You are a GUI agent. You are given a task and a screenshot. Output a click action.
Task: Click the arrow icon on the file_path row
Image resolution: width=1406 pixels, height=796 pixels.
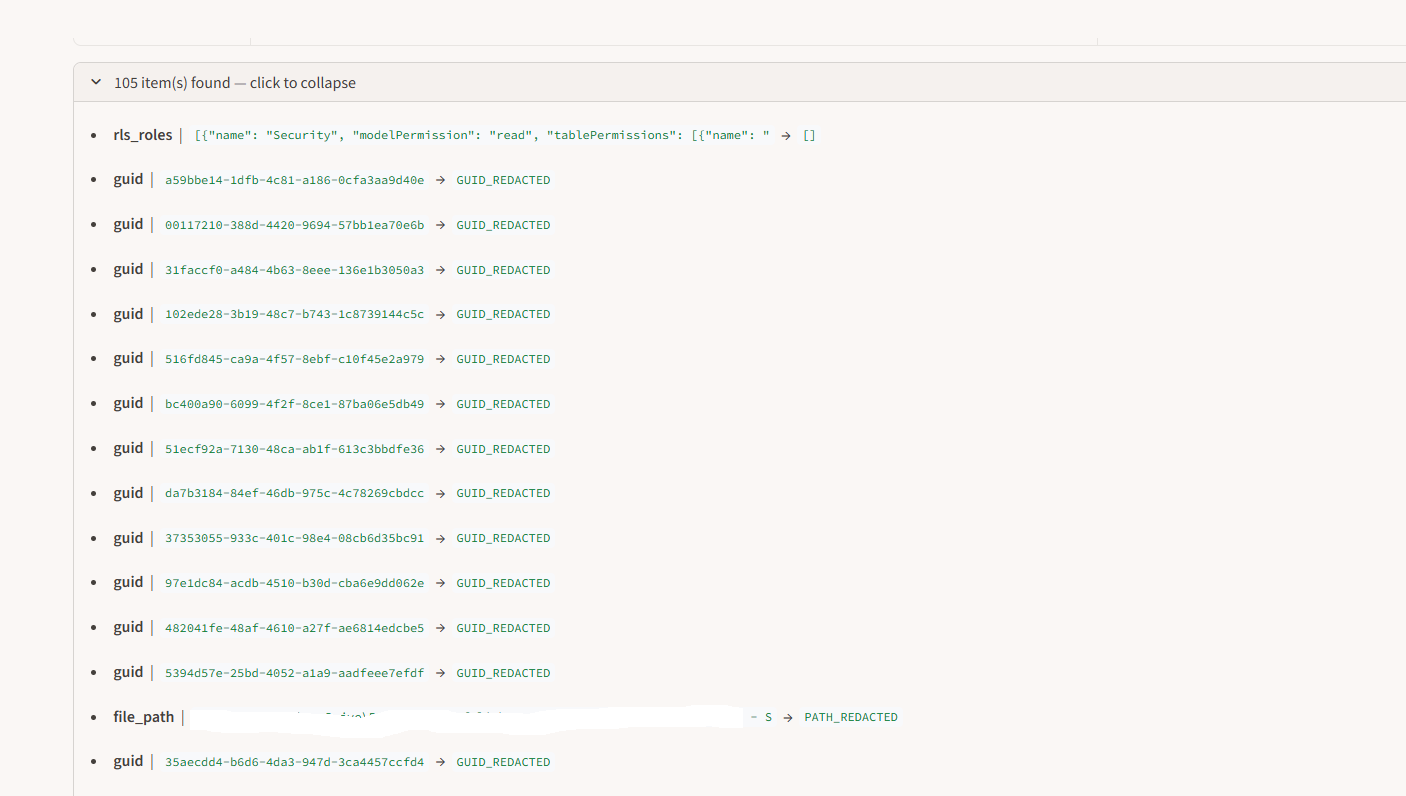[x=789, y=716]
